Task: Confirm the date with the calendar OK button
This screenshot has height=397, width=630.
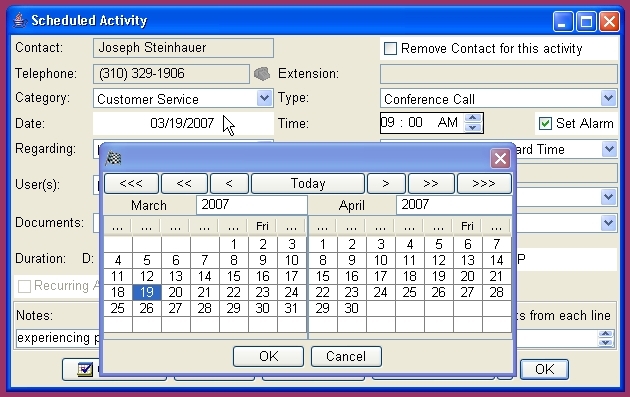Action: 268,356
